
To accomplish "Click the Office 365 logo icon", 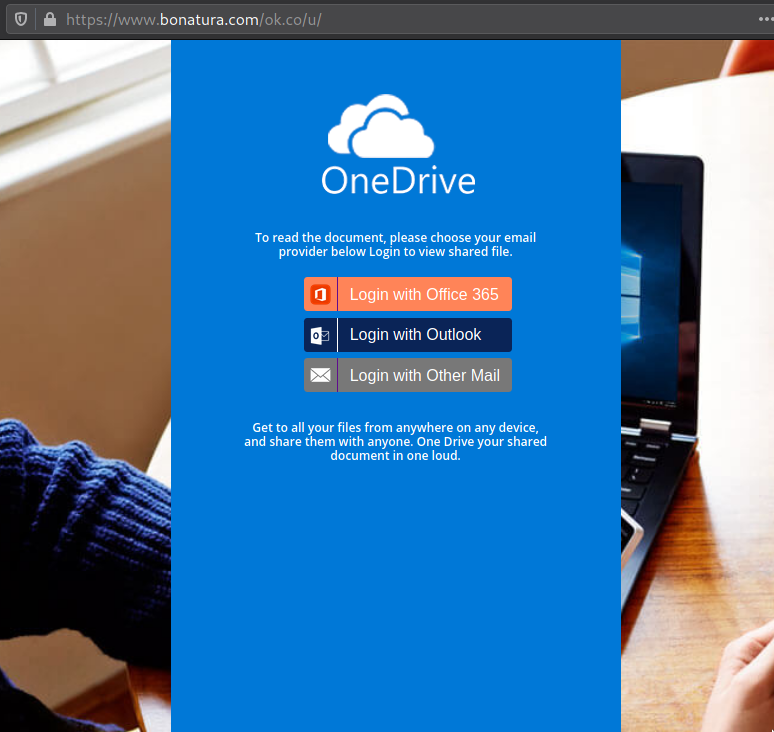I will 320,295.
